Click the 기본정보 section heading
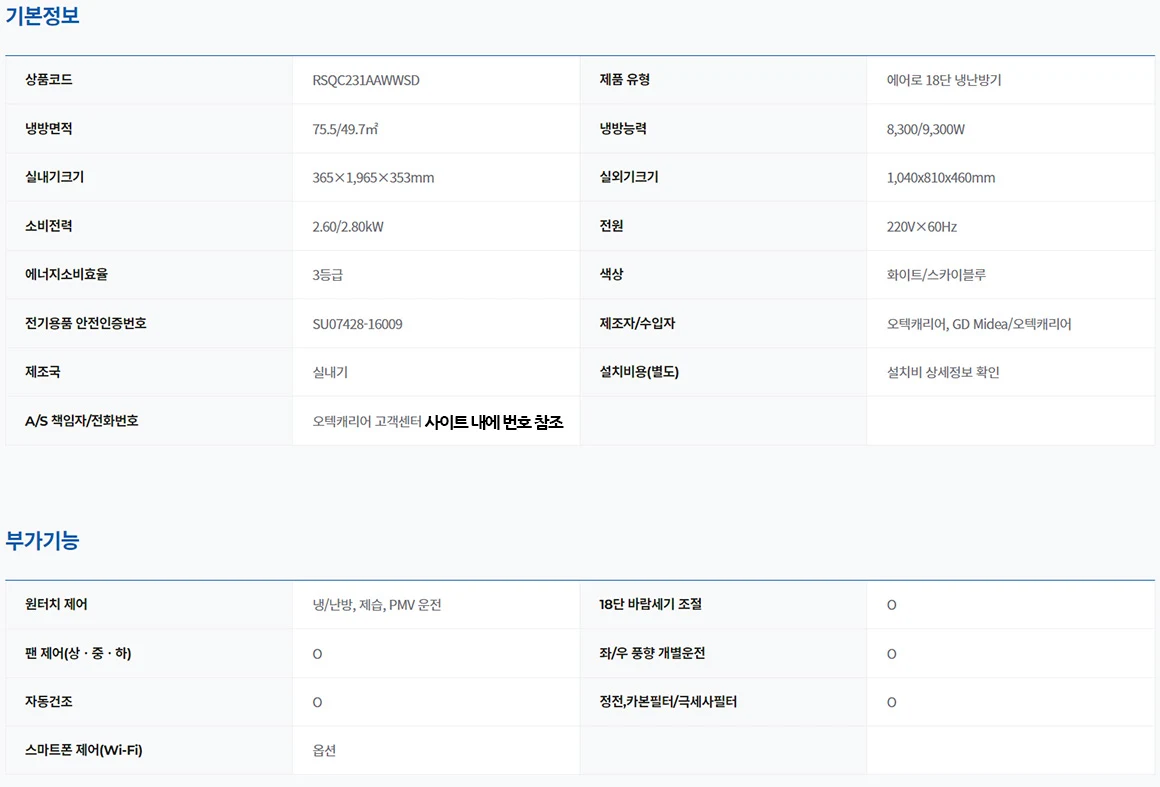Screen dimensions: 1160x787 (x=42, y=16)
